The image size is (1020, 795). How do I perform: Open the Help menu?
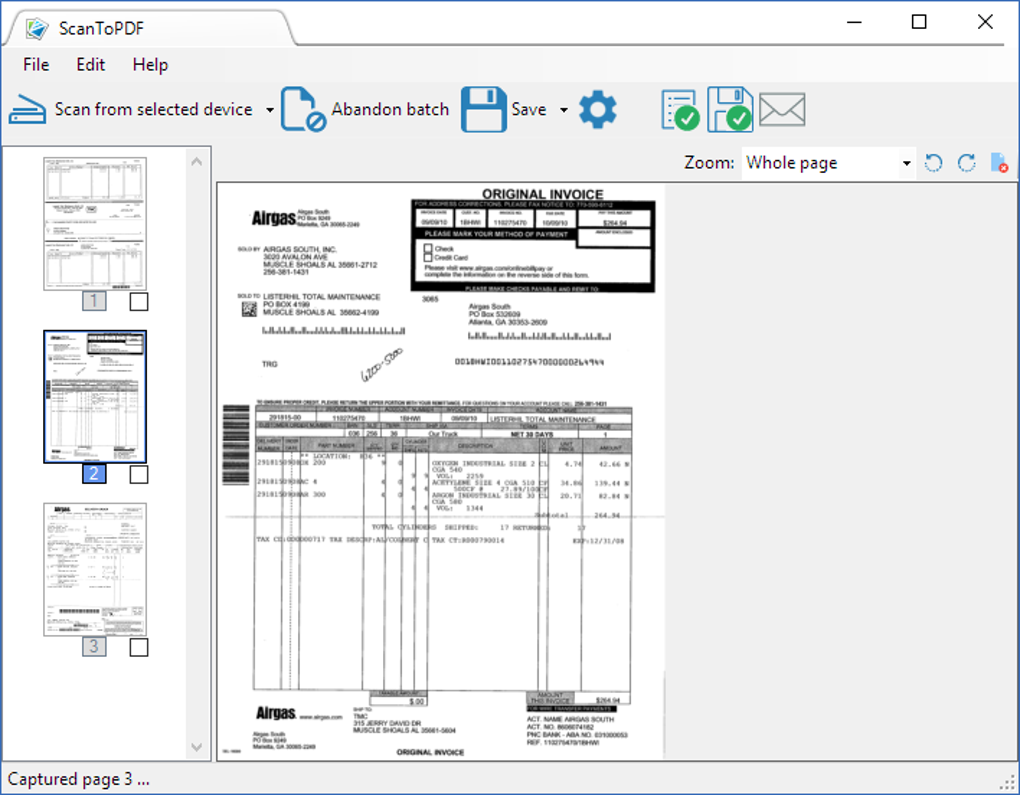coord(150,64)
